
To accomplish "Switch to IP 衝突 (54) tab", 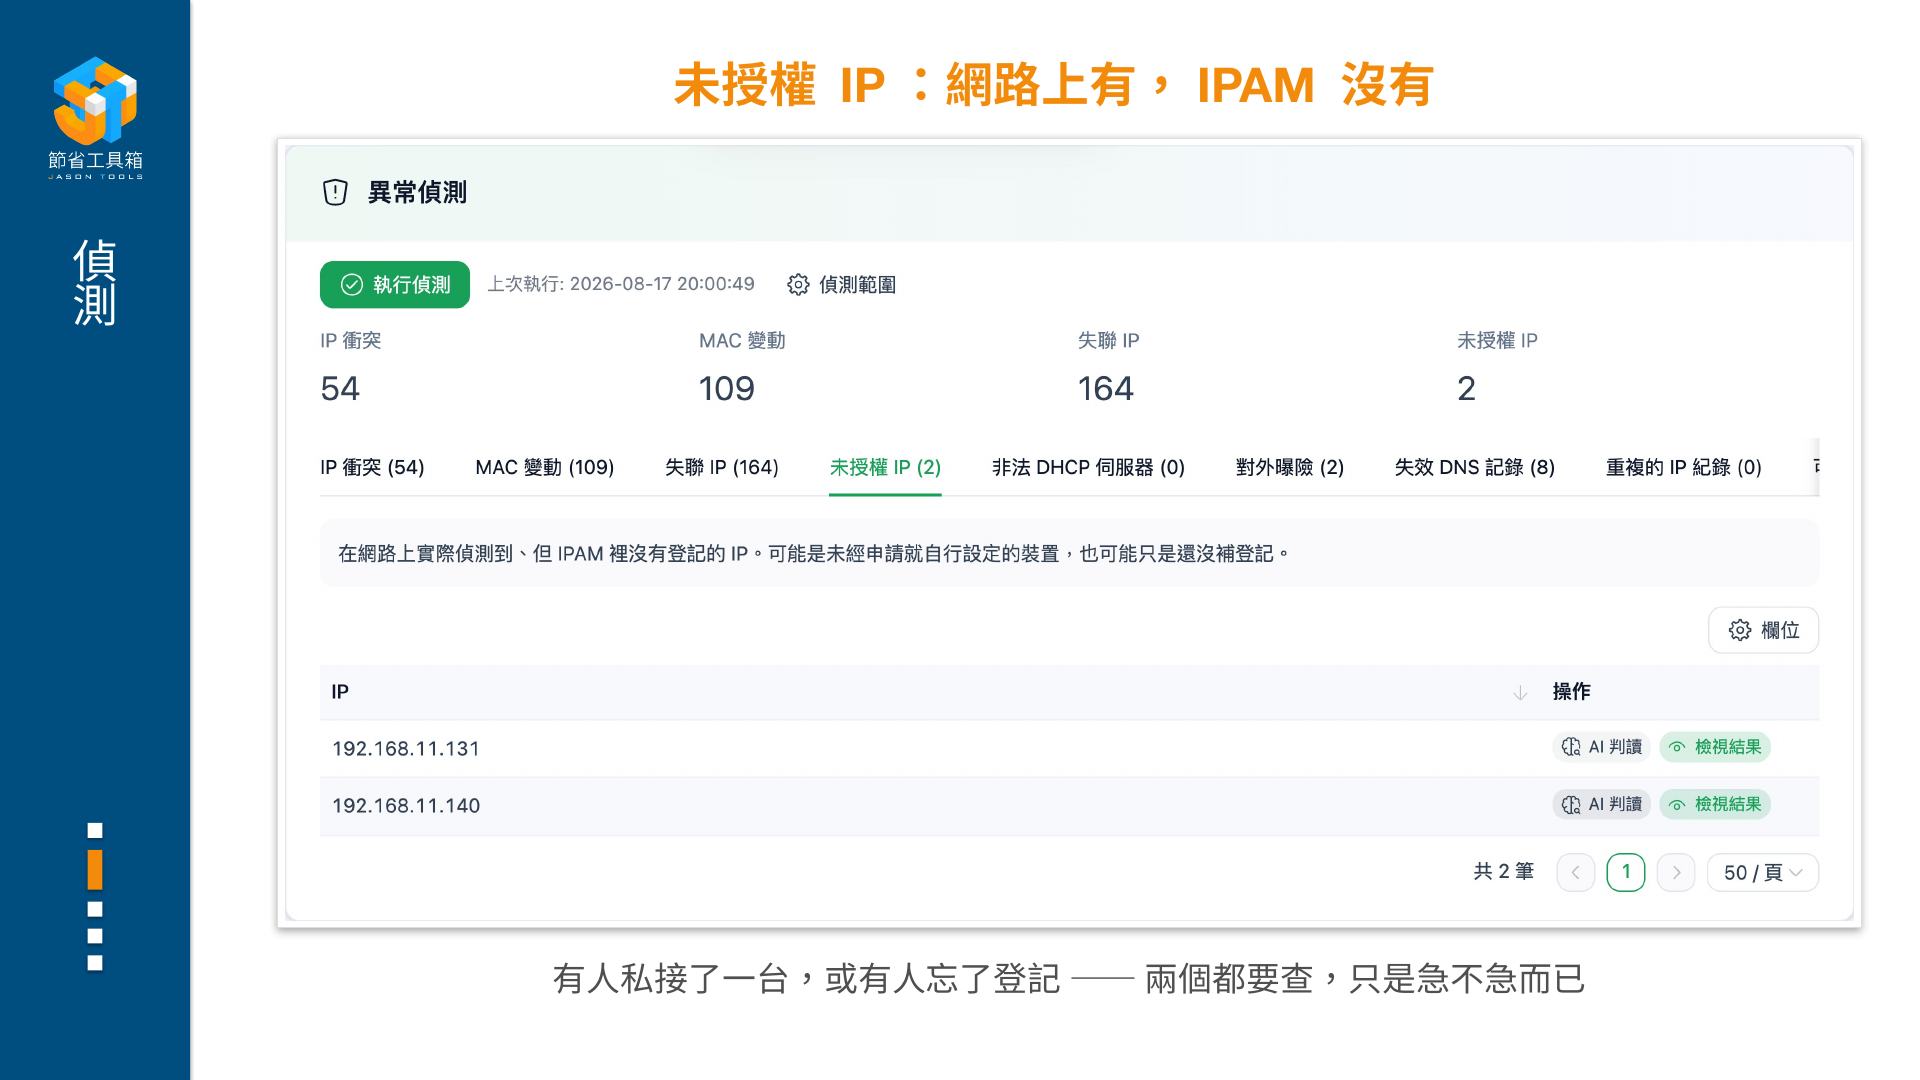I will pyautogui.click(x=372, y=467).
